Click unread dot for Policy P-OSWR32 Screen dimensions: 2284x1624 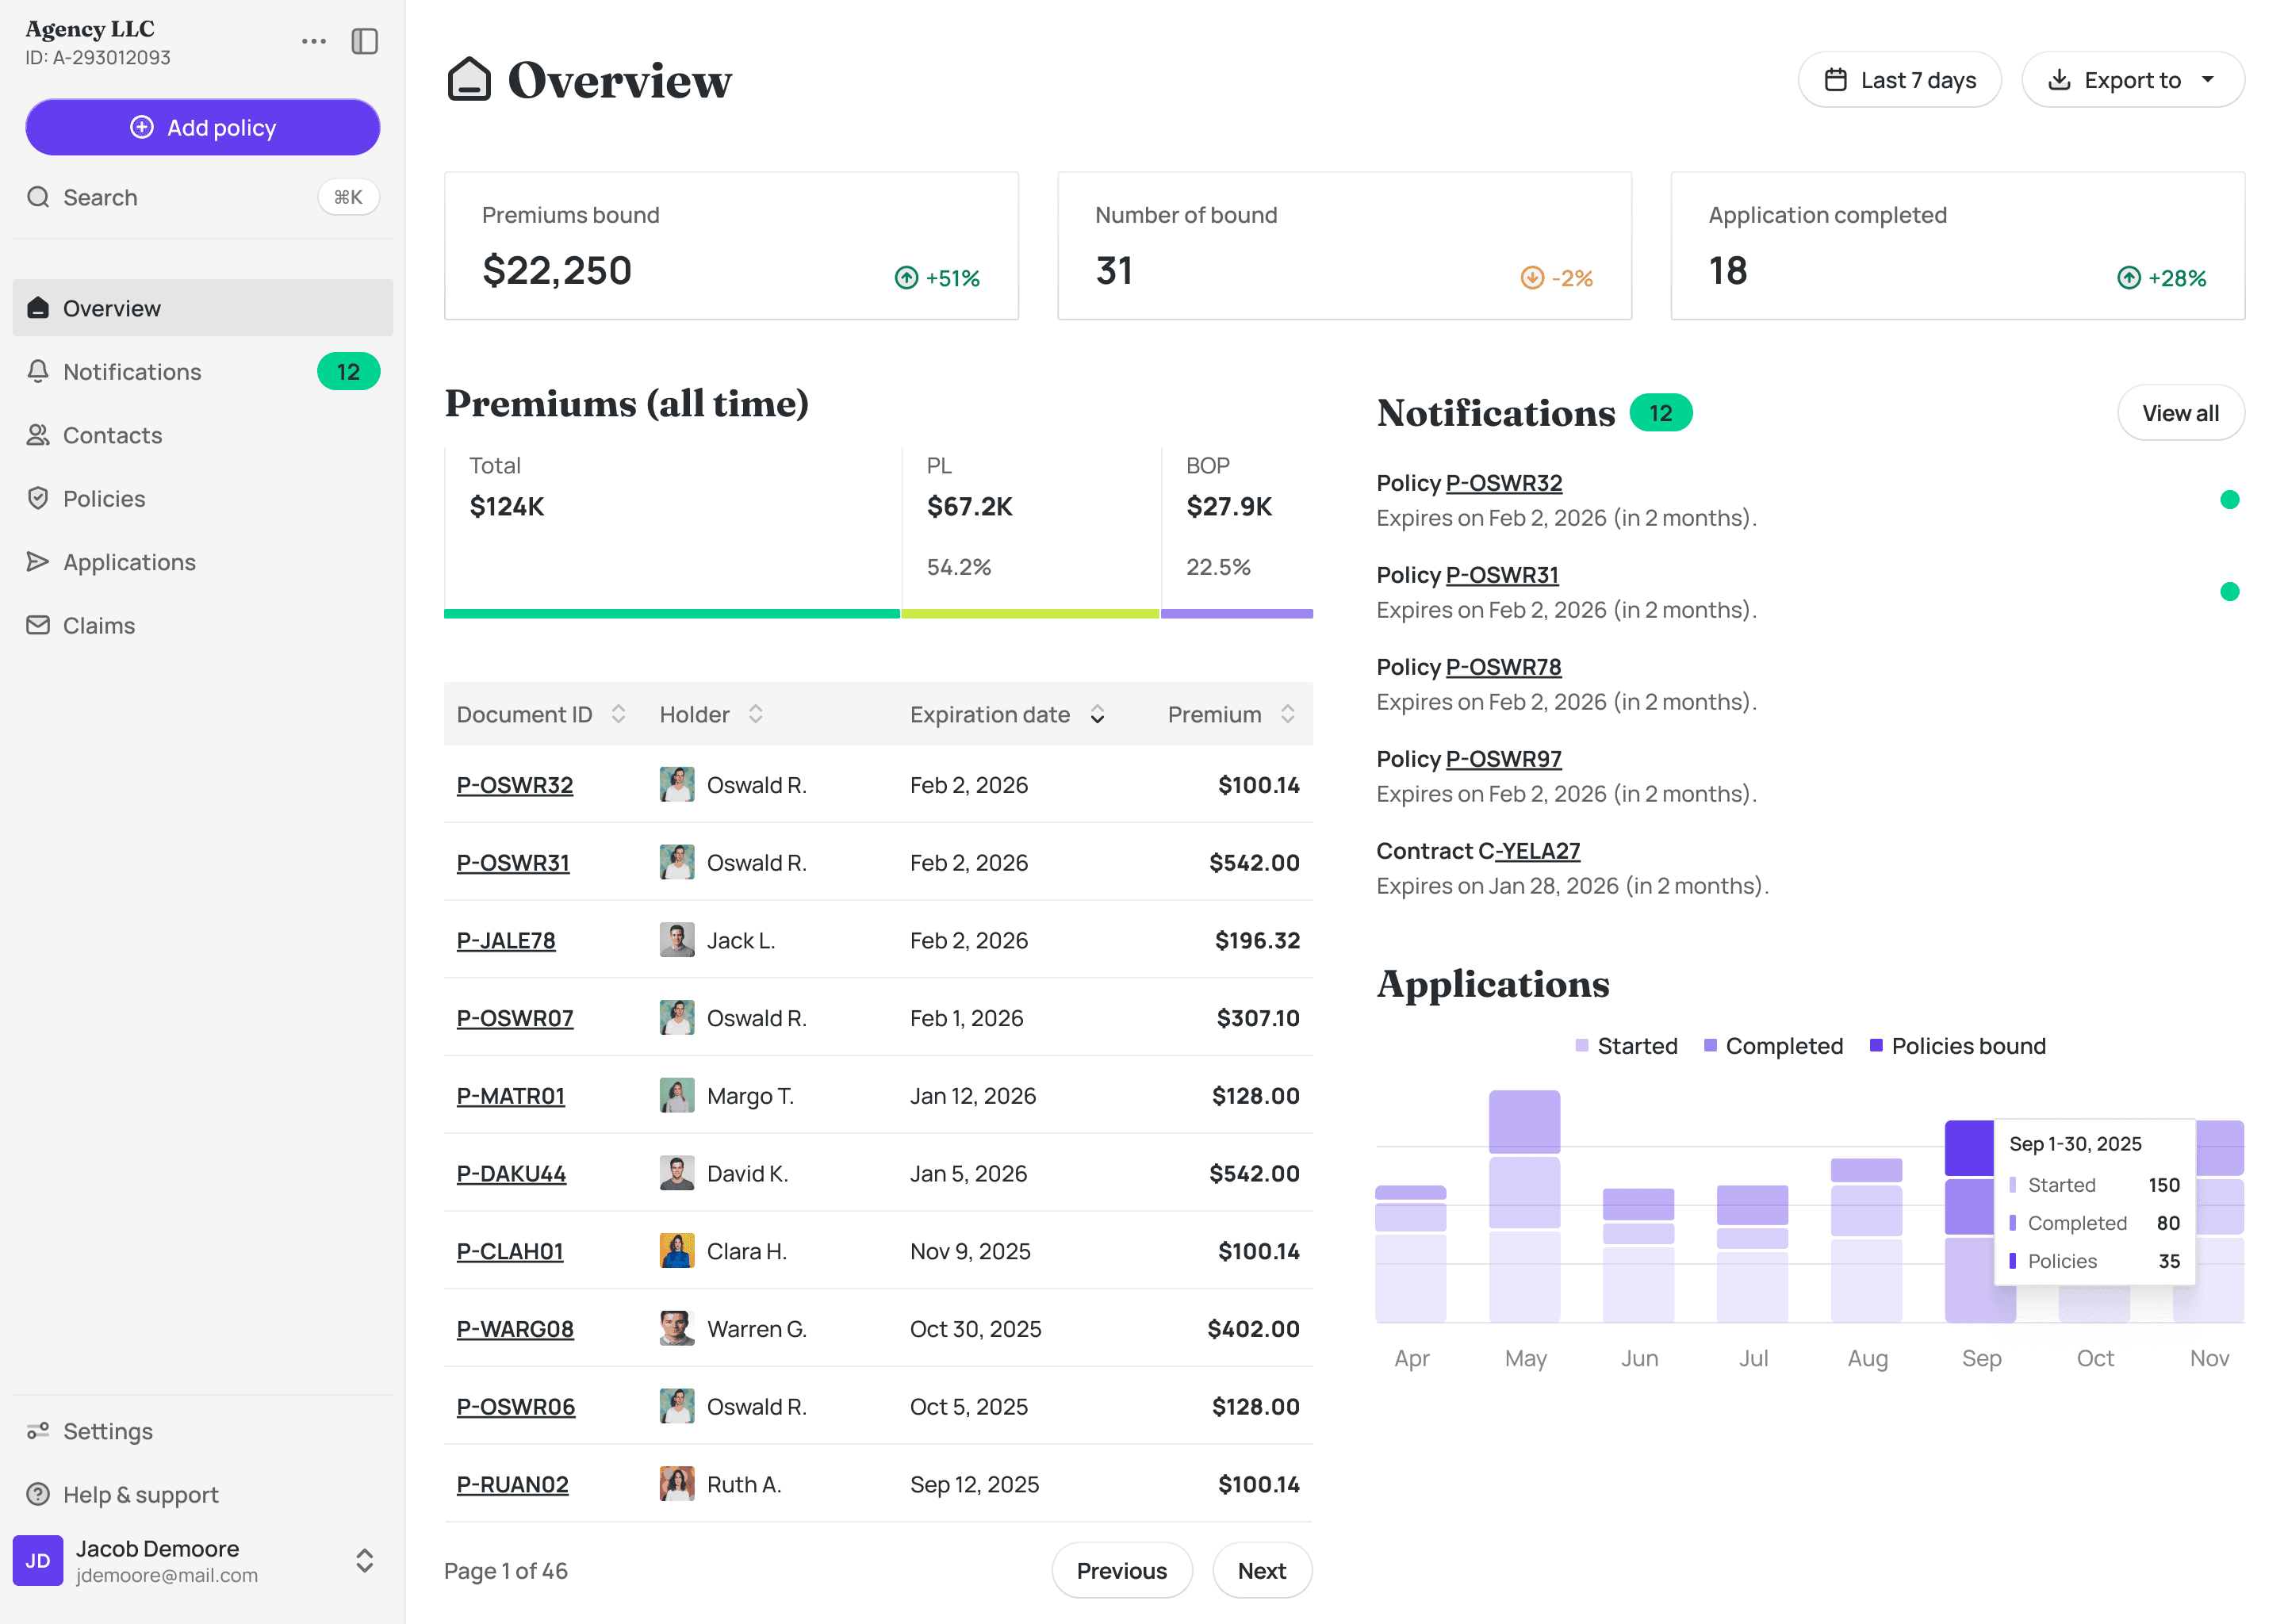pyautogui.click(x=2229, y=499)
